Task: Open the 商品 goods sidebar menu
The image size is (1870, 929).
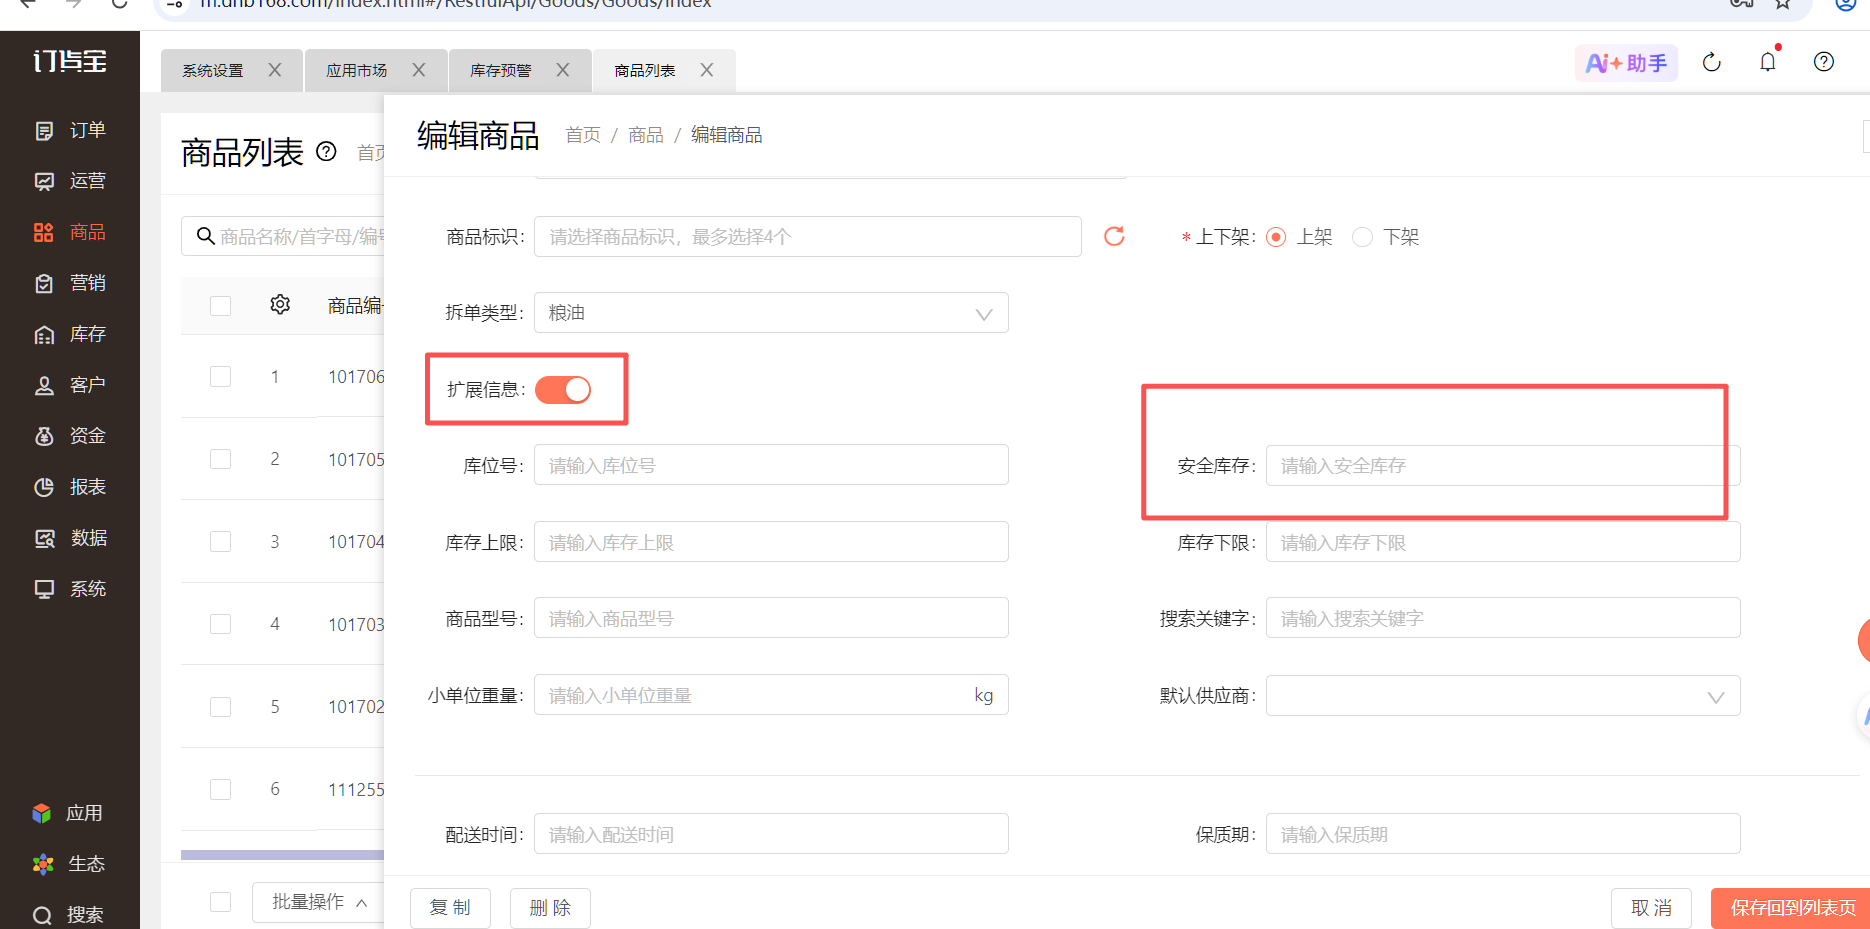Action: point(70,232)
